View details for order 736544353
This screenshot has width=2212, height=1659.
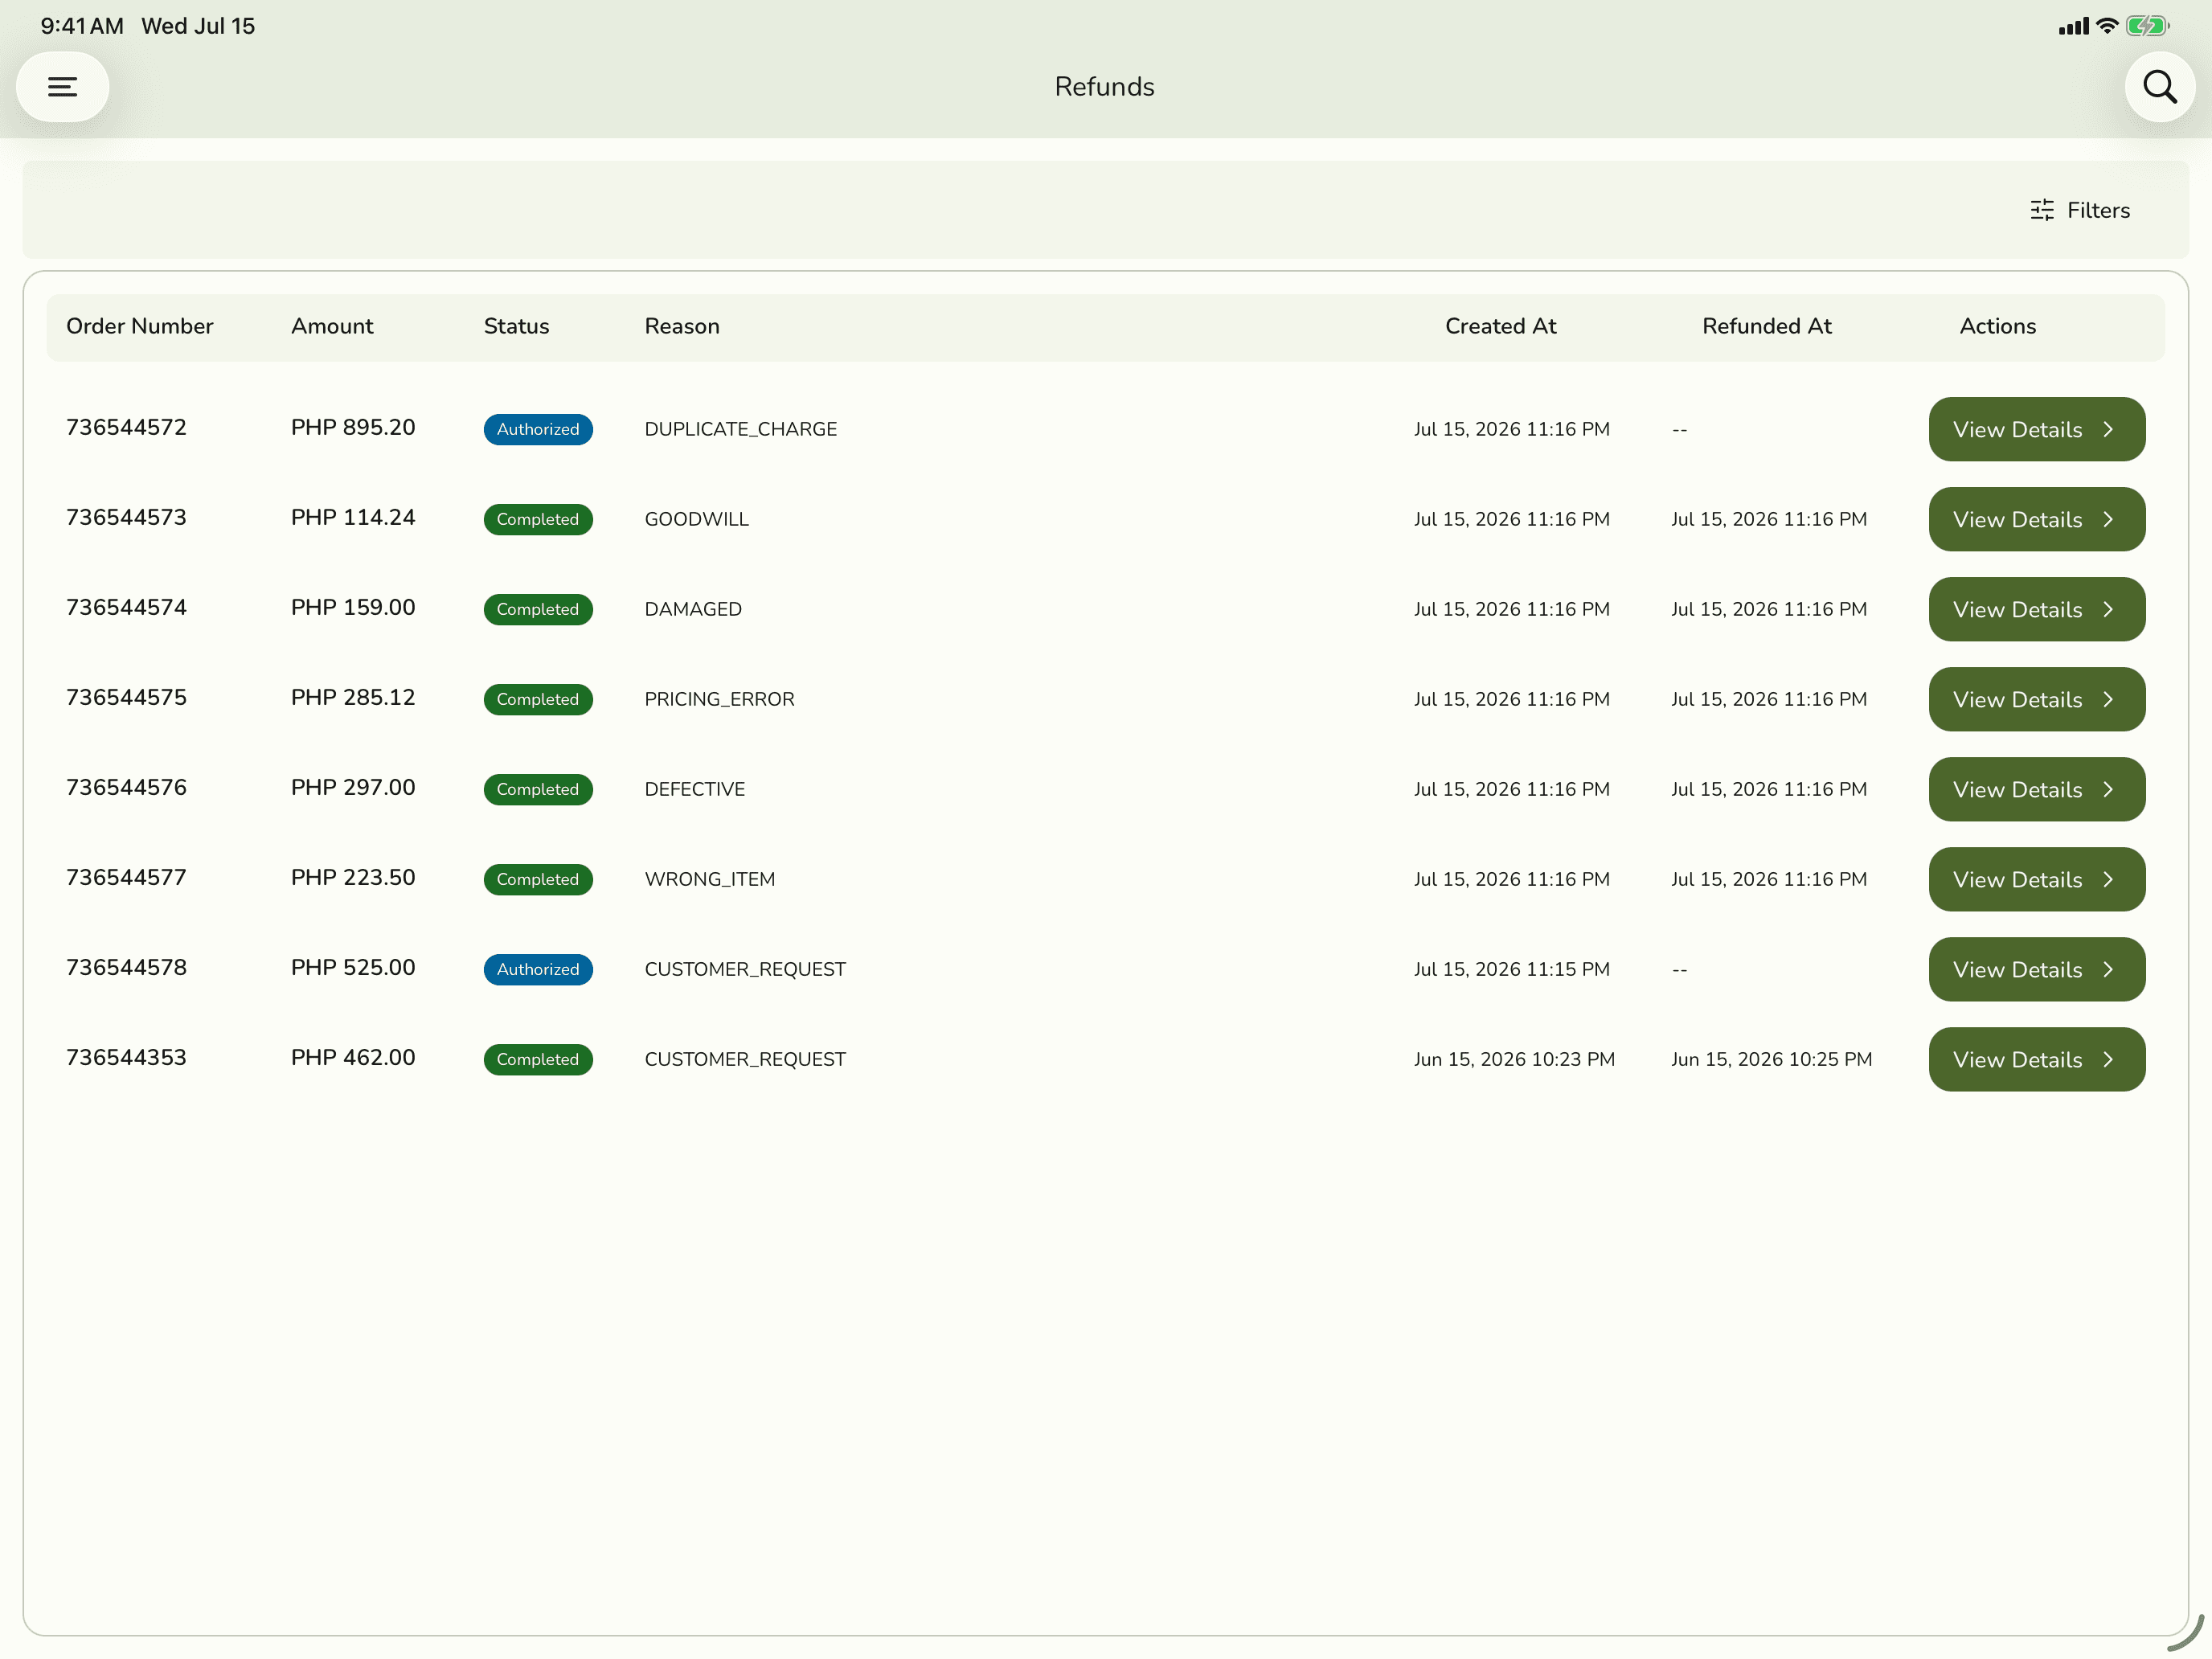[2037, 1059]
